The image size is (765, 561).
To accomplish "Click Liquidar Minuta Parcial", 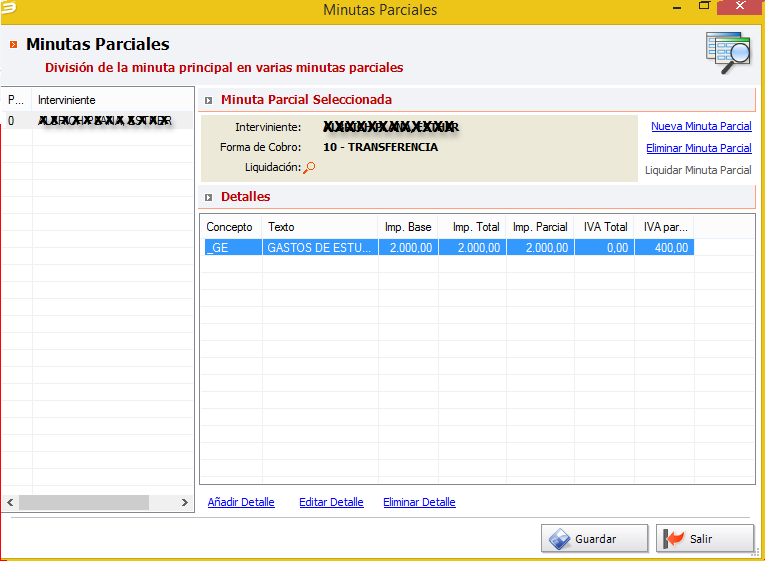I will tap(698, 170).
